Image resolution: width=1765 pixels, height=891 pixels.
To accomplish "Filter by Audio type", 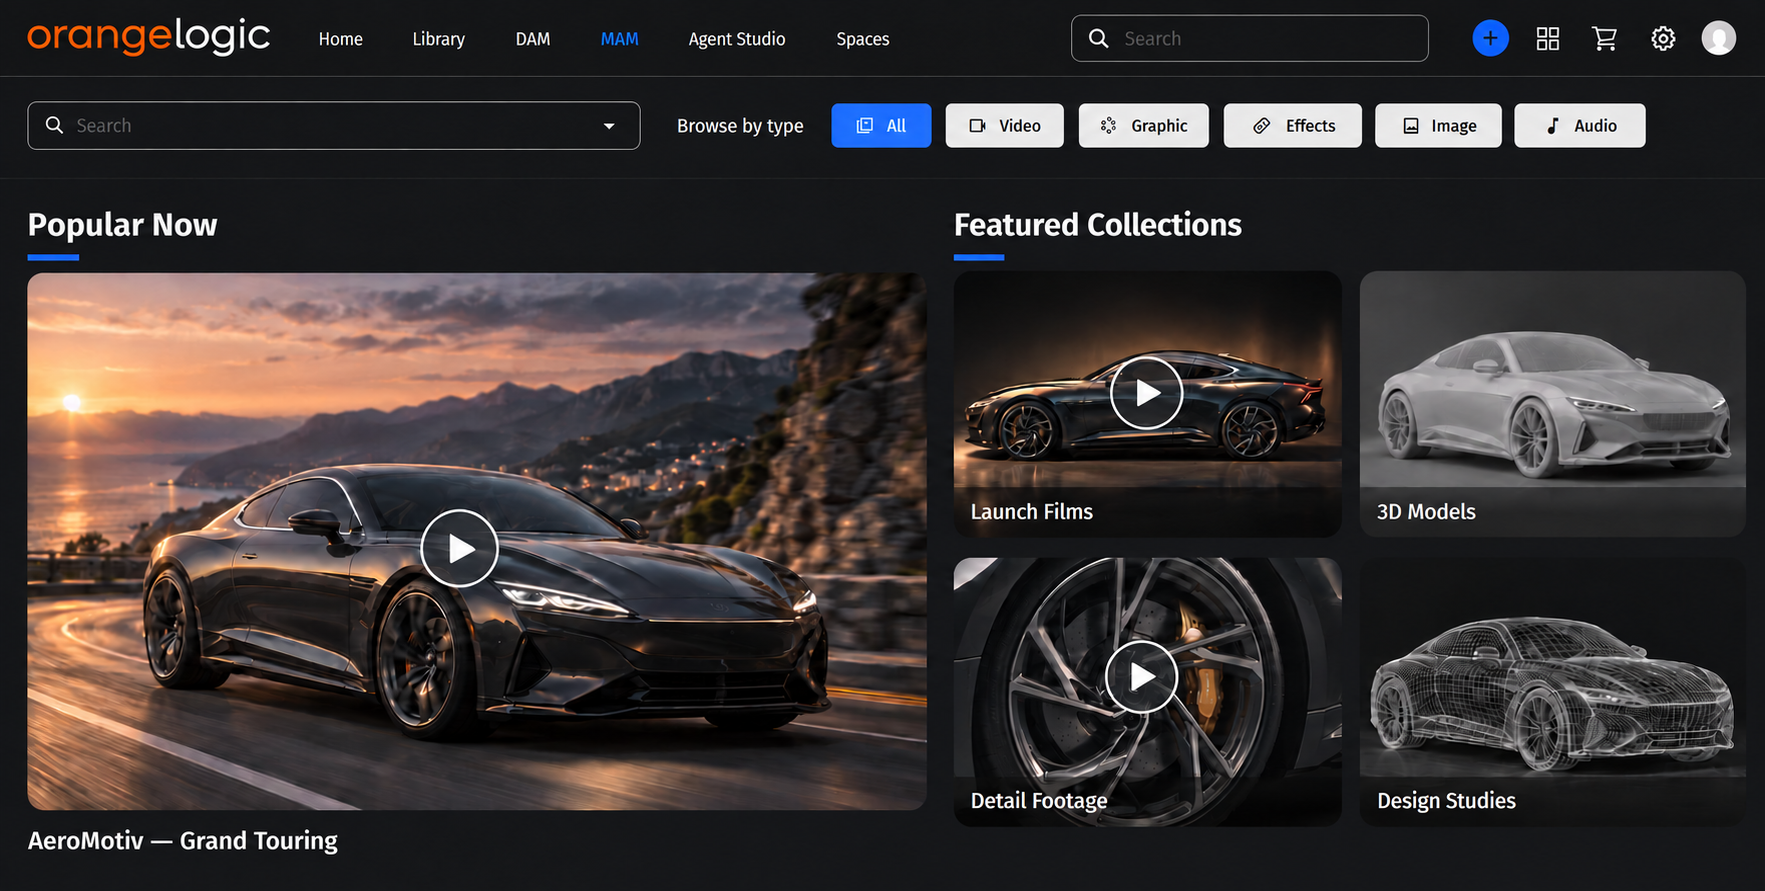I will [1579, 125].
